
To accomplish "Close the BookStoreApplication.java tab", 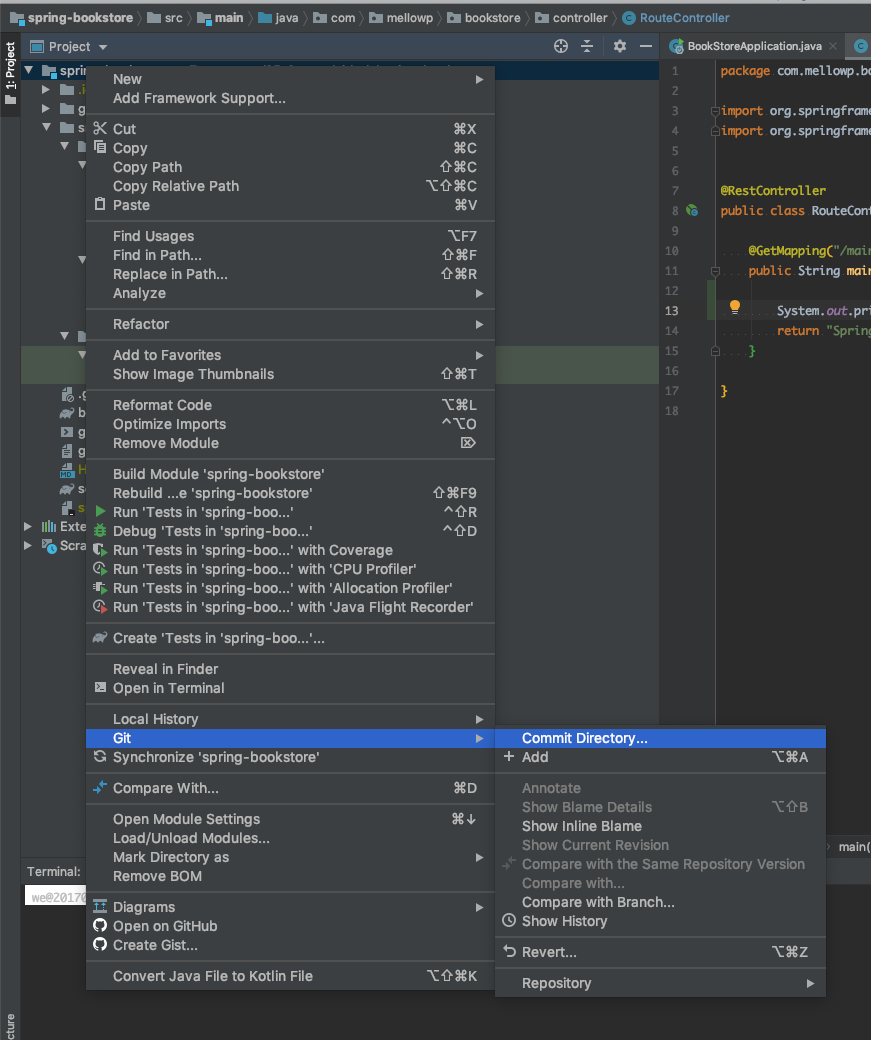I will 833,46.
